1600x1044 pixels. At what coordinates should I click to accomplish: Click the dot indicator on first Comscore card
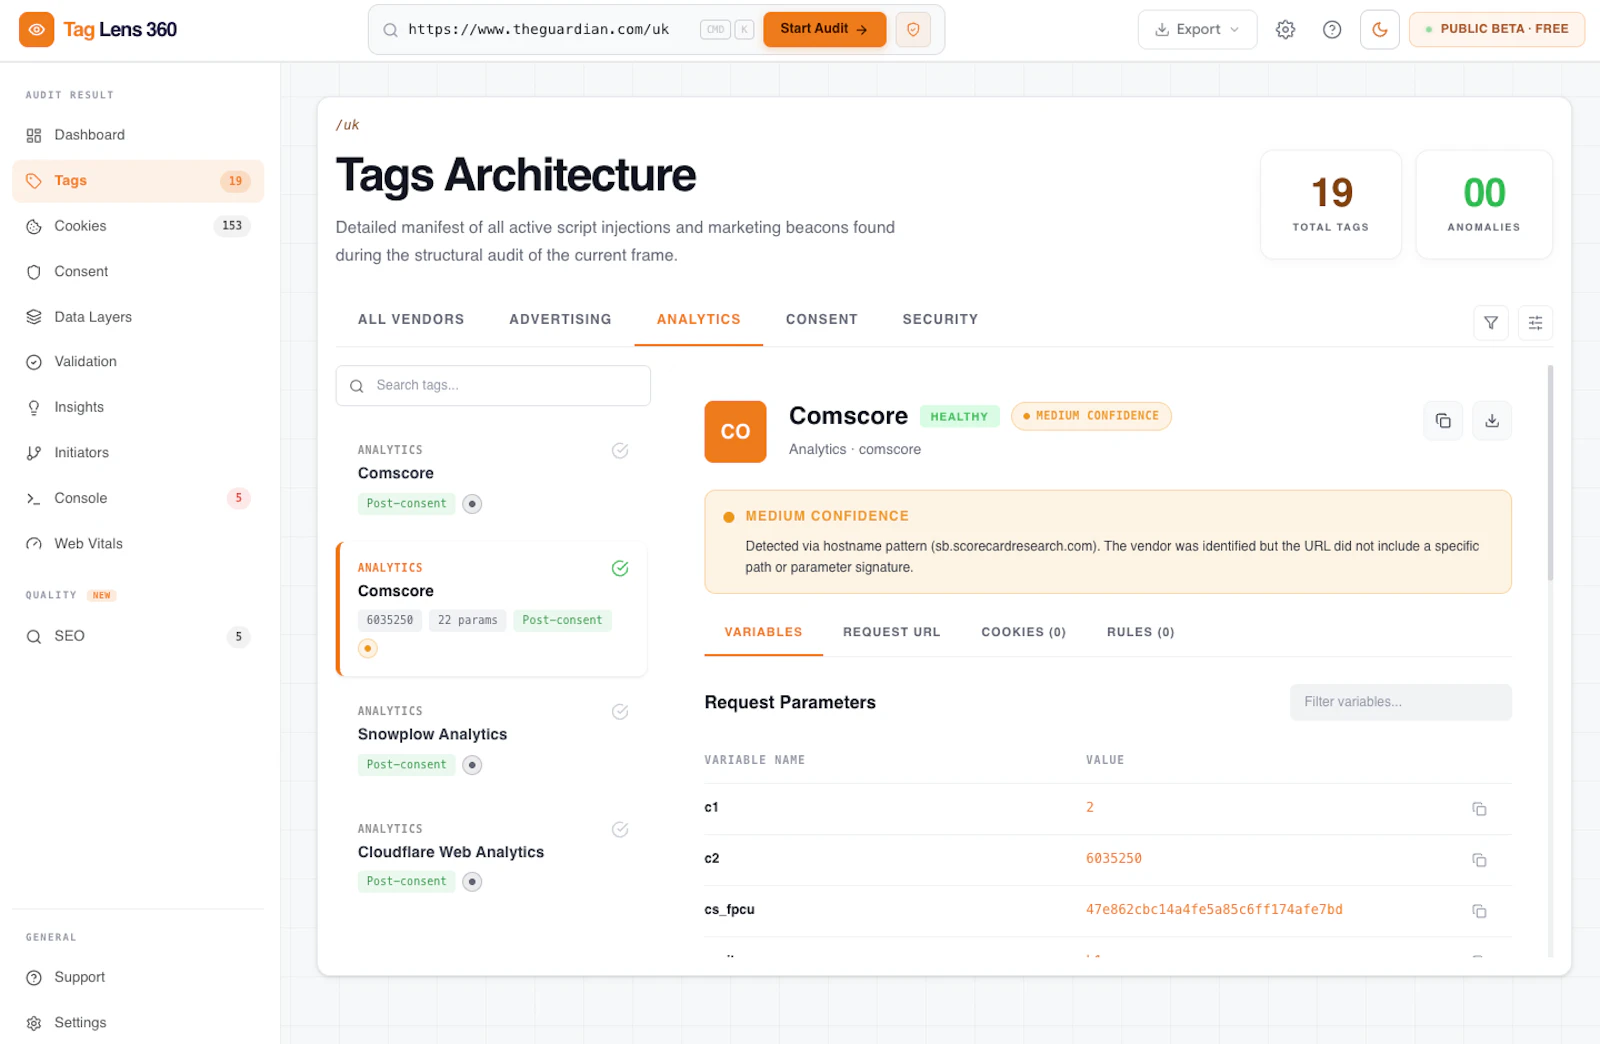pos(472,504)
